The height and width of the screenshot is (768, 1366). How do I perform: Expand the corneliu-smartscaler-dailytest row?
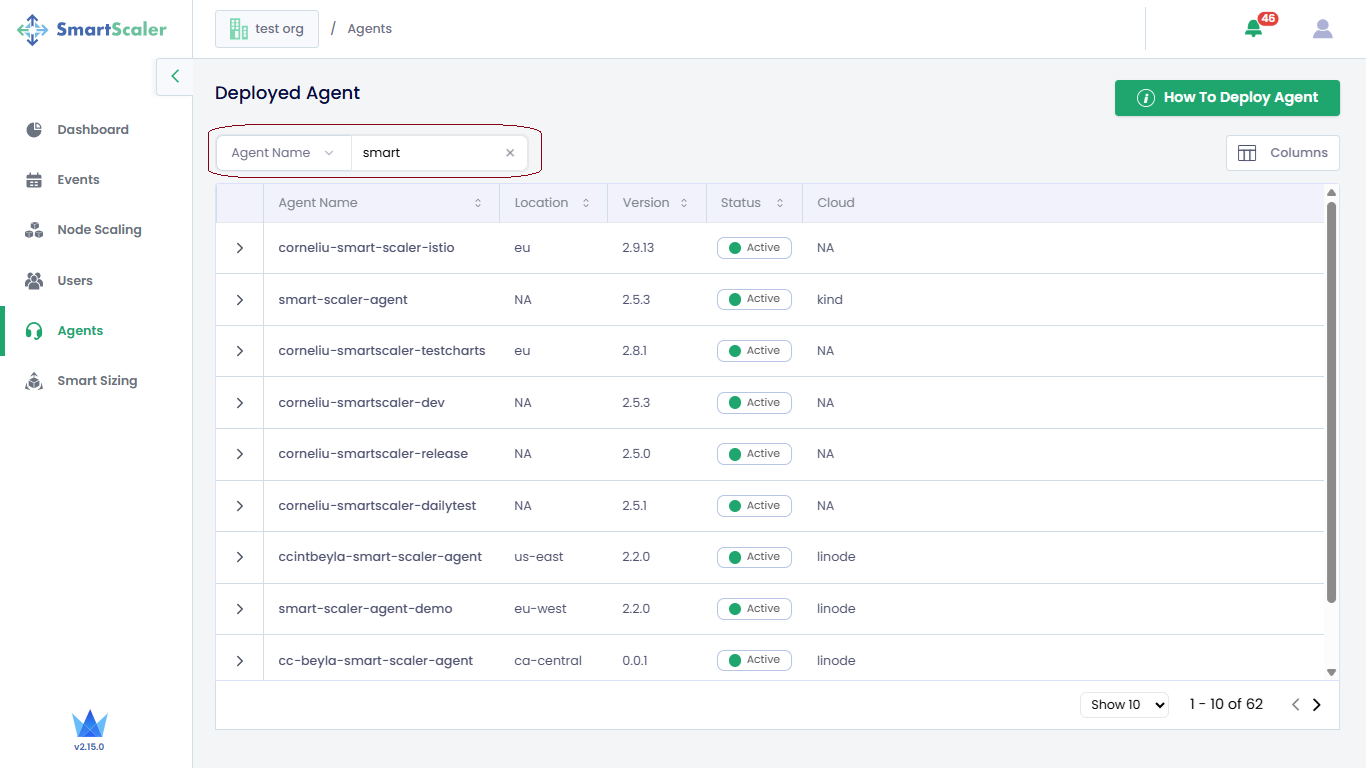240,506
